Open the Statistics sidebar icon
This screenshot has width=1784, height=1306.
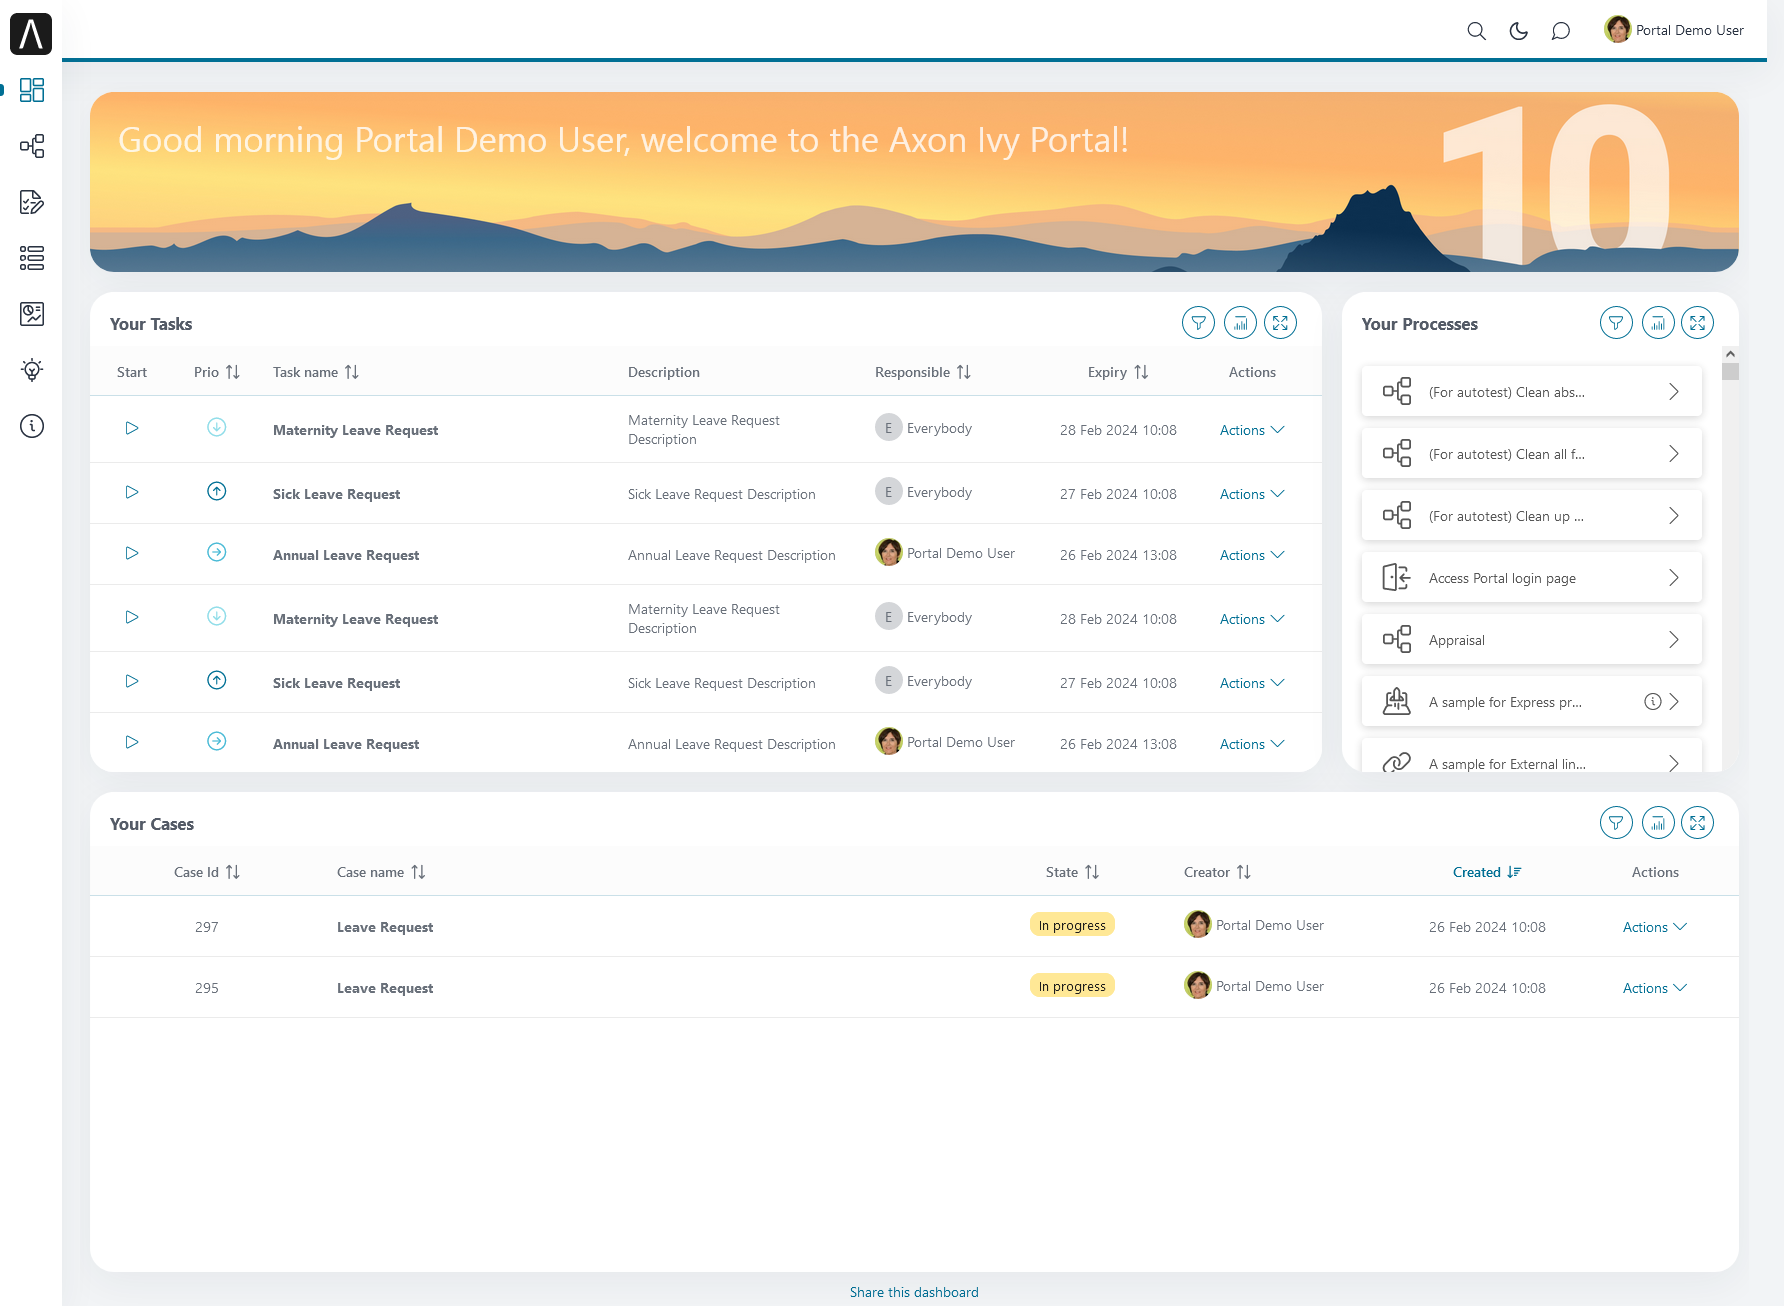tap(32, 314)
